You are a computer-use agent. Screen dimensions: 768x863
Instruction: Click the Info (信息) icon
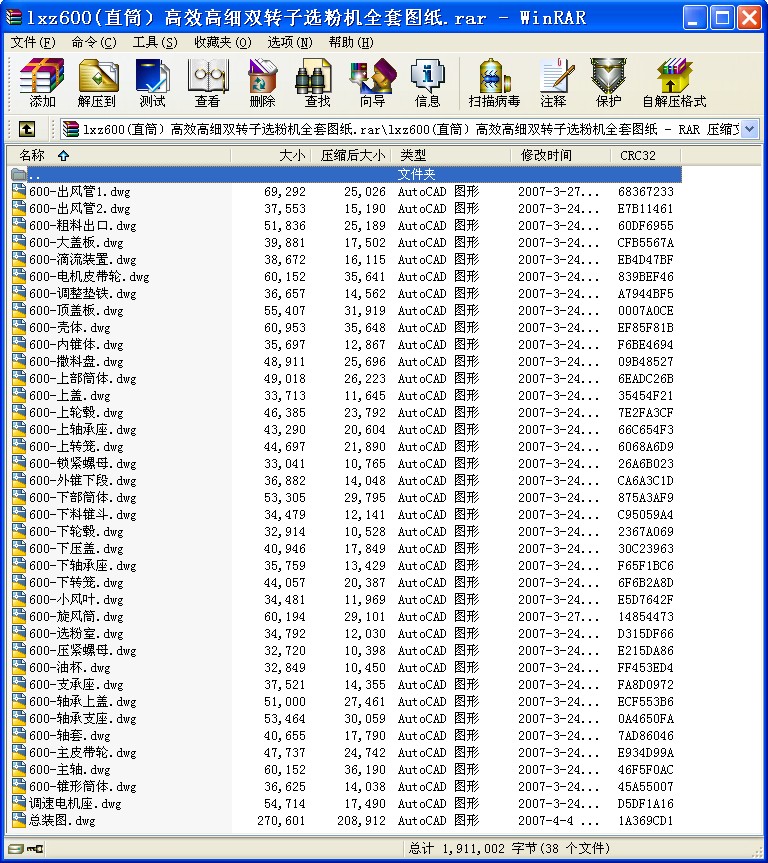427,83
